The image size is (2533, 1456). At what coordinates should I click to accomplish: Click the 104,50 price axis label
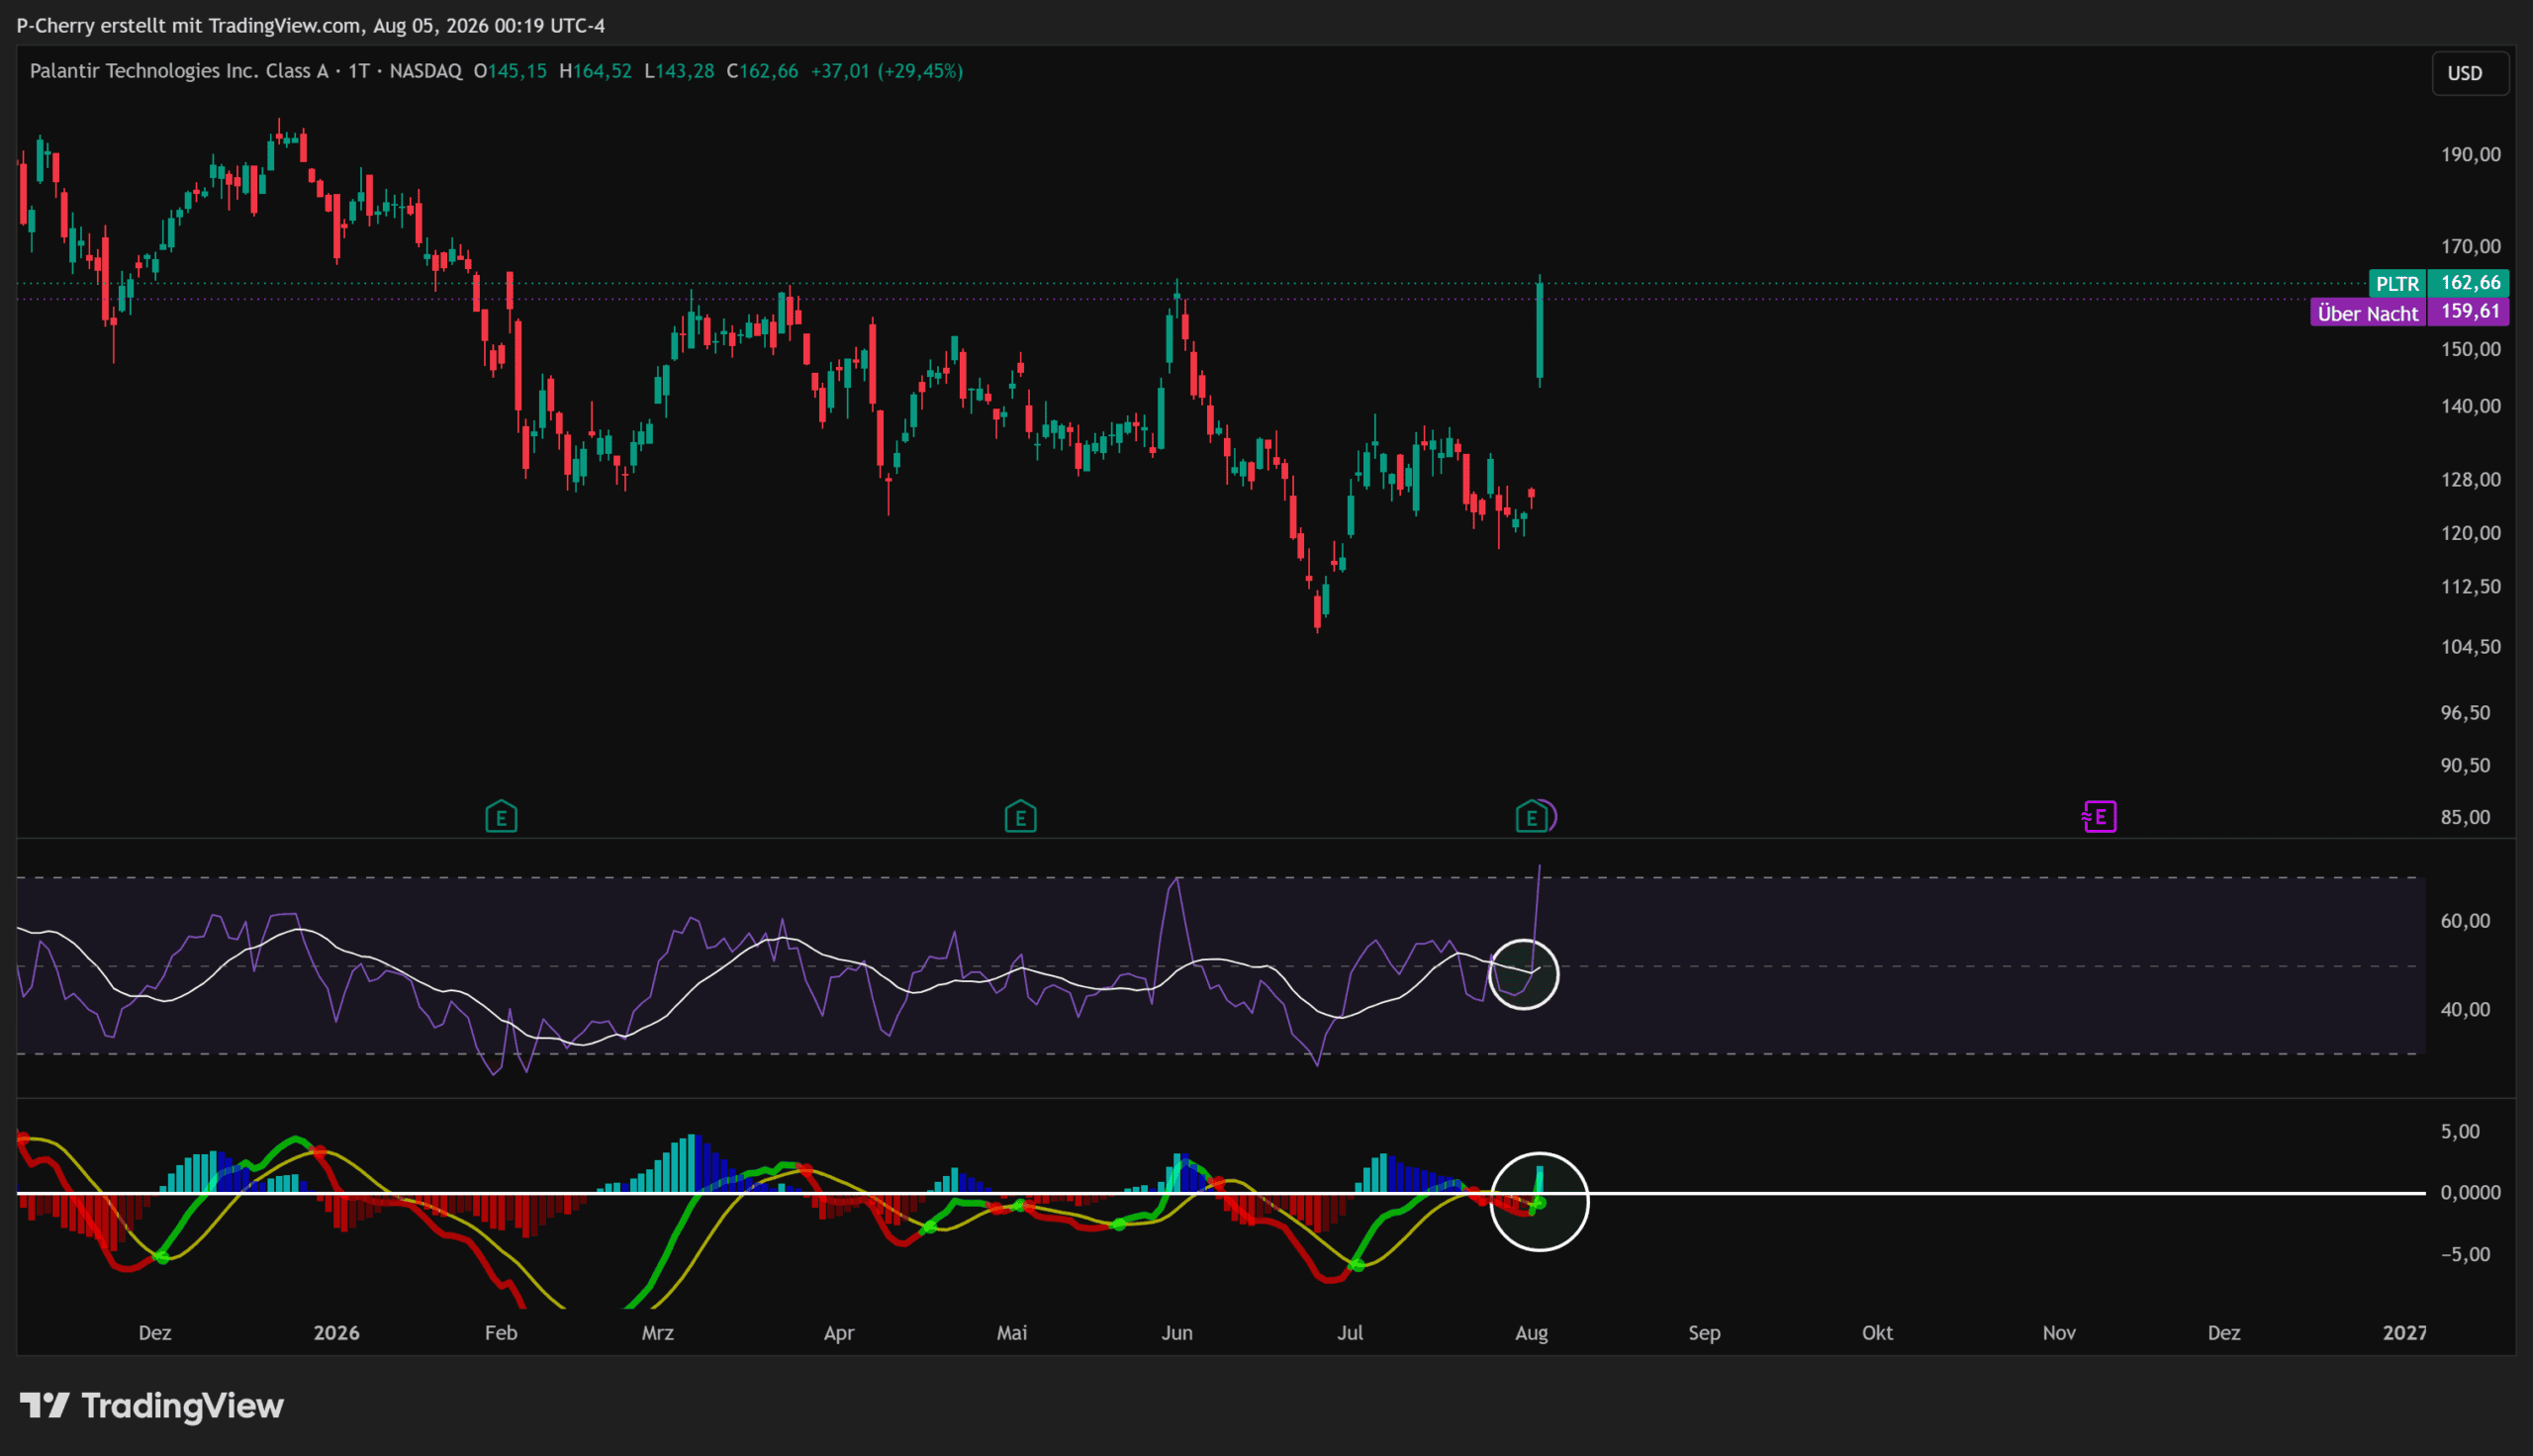pos(2470,647)
